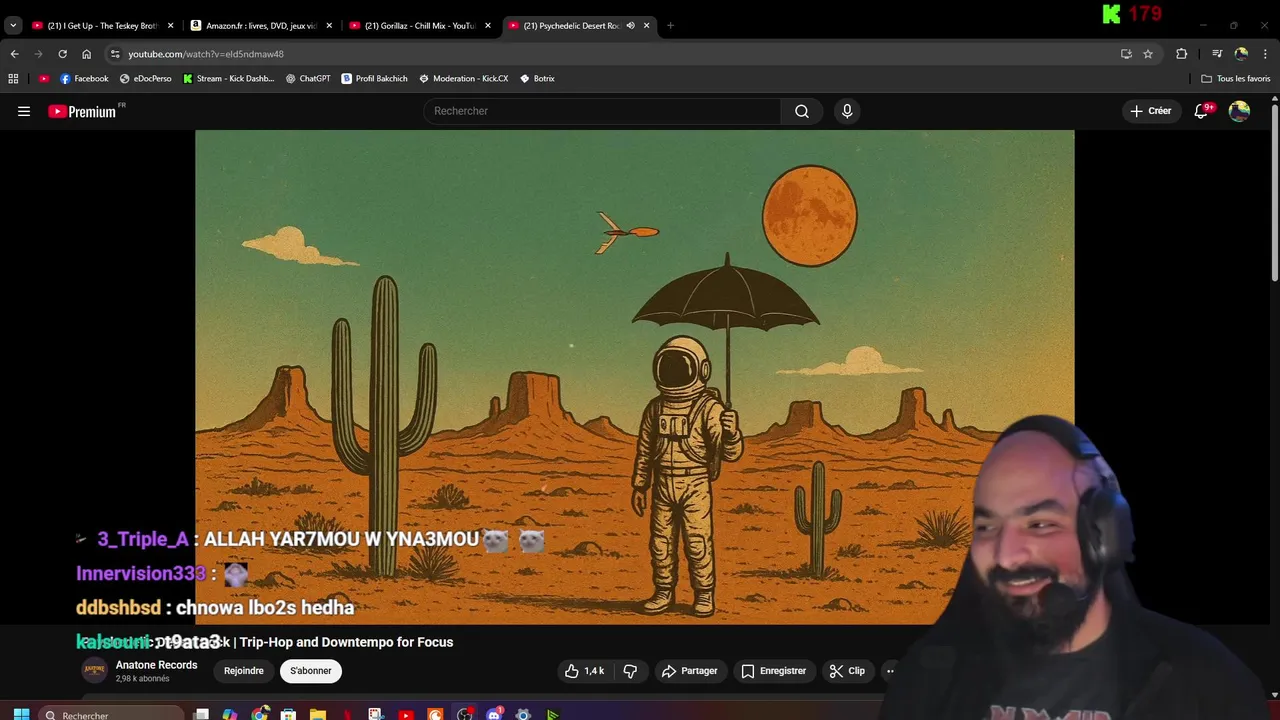The height and width of the screenshot is (720, 1280).
Task: Open the apps grid in bookmarks bar
Action: coord(13,78)
